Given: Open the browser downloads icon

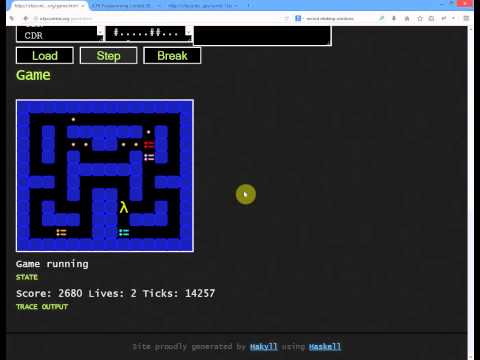Looking at the screenshot, I should (x=394, y=19).
